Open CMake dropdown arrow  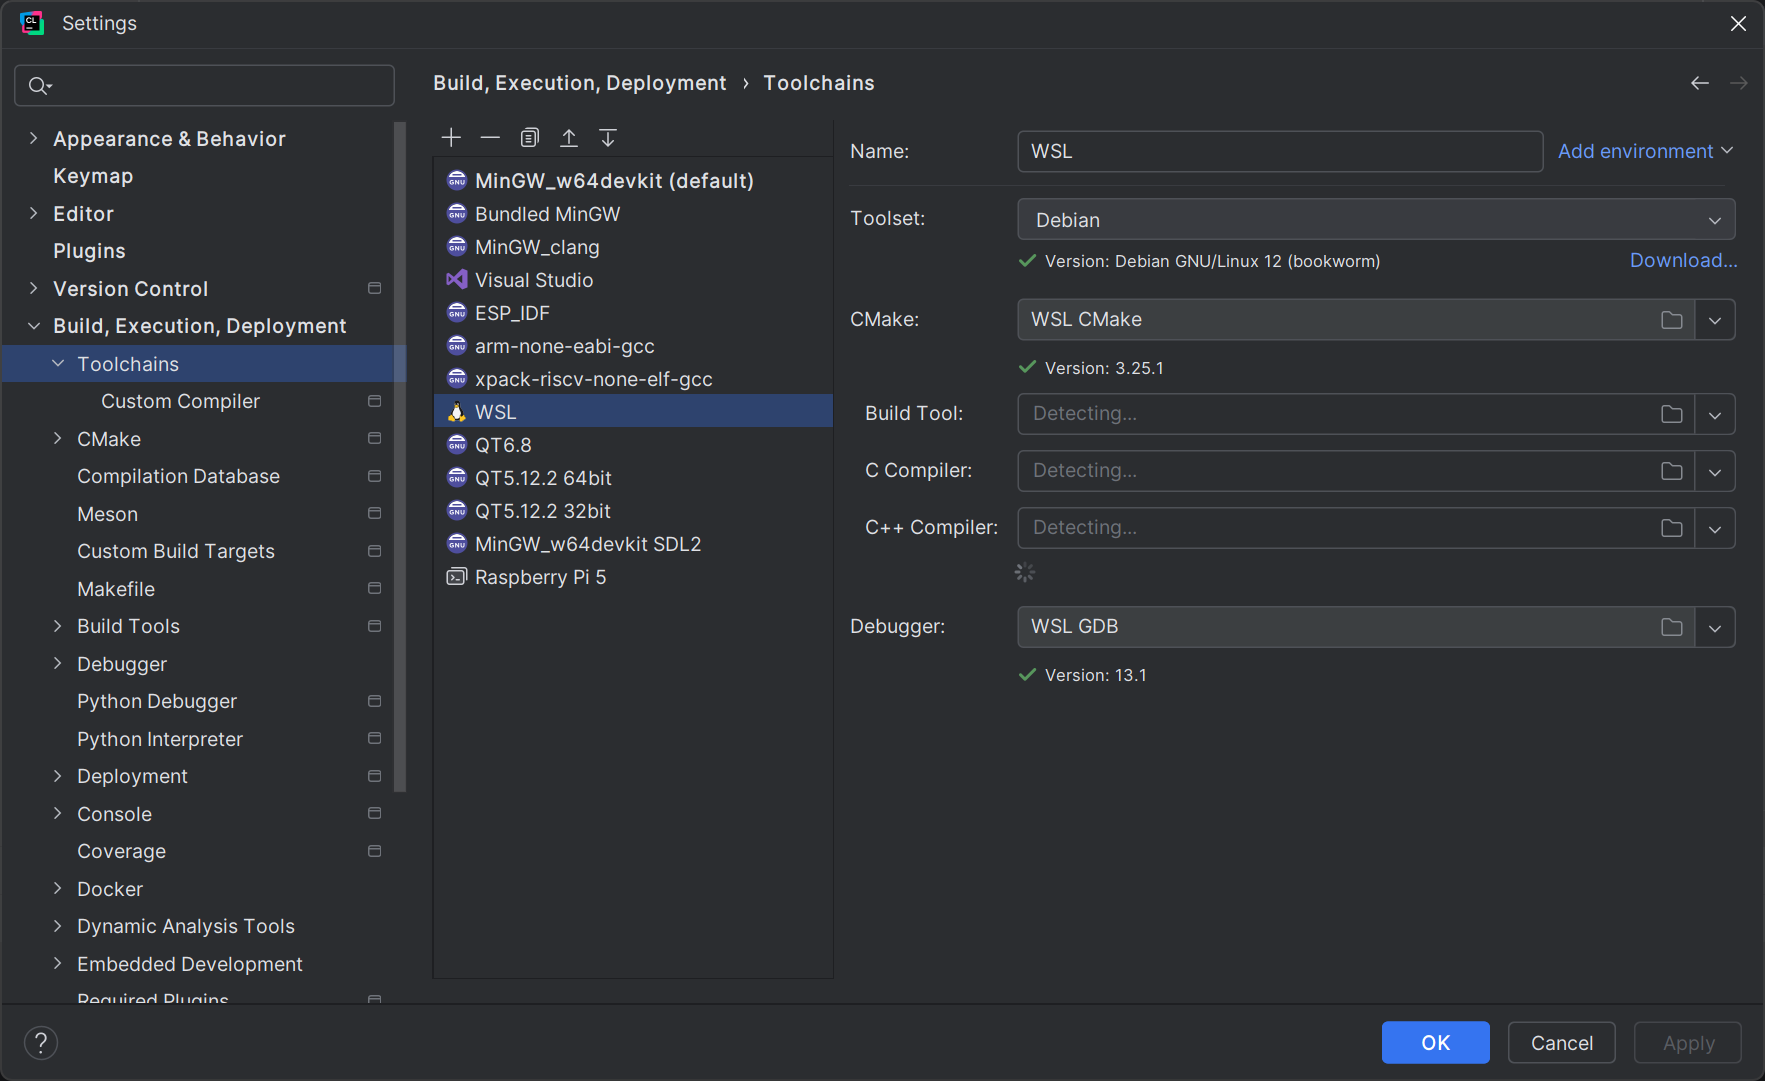(x=1715, y=320)
